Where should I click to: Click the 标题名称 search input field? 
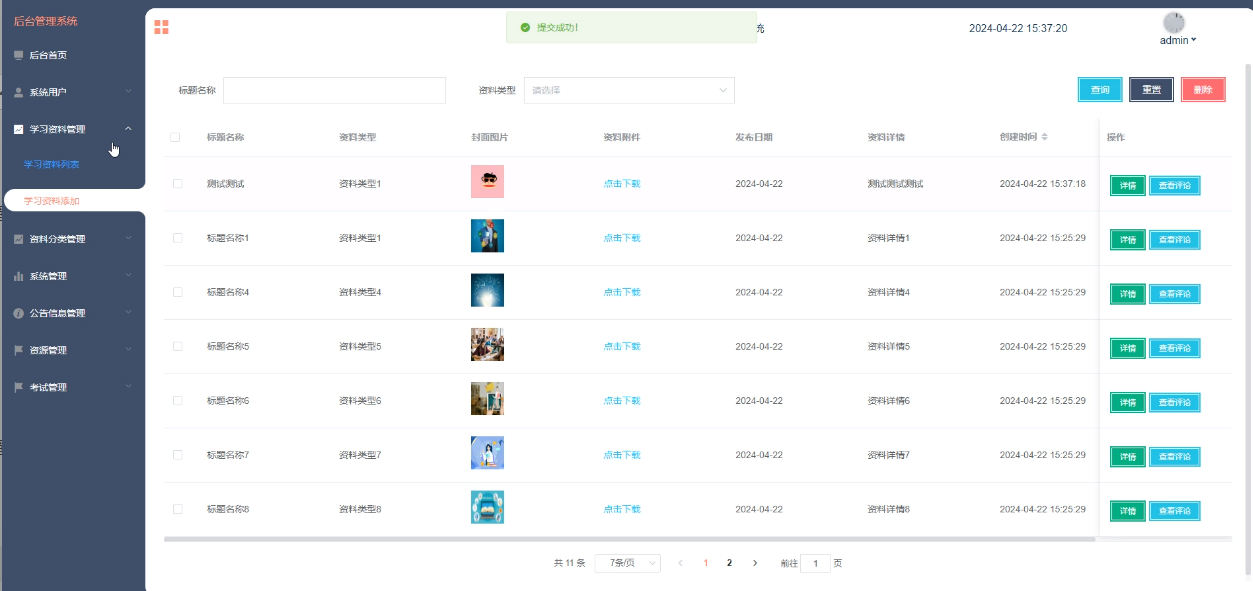(334, 90)
